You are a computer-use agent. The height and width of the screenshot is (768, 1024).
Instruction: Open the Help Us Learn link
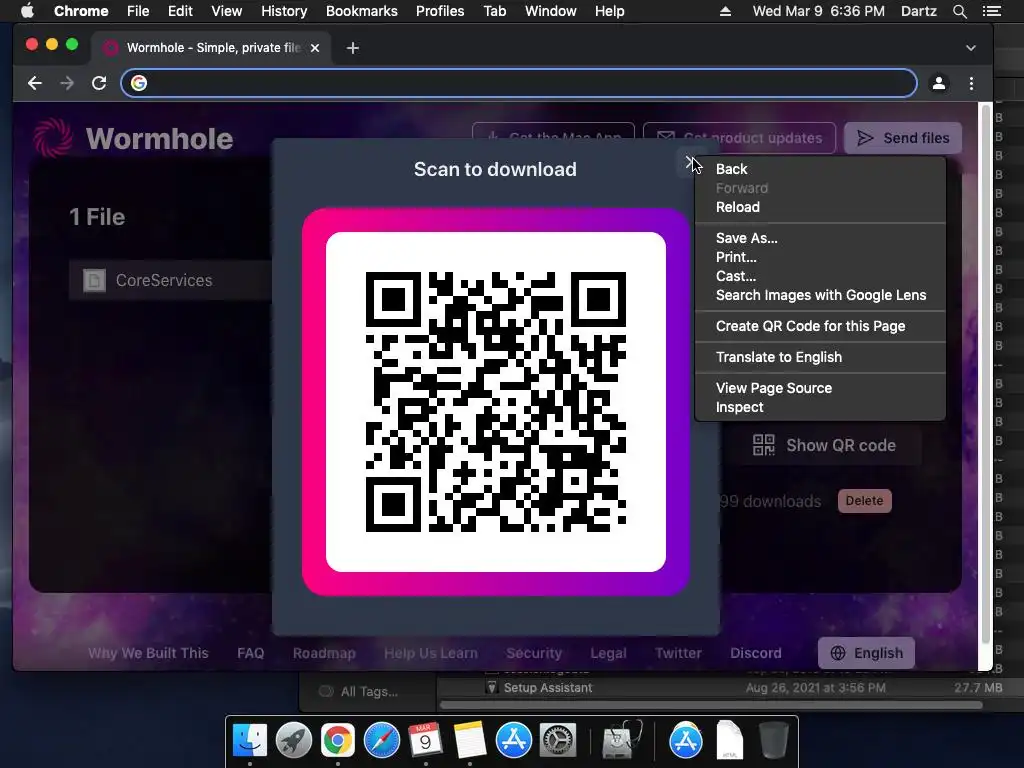click(x=430, y=653)
